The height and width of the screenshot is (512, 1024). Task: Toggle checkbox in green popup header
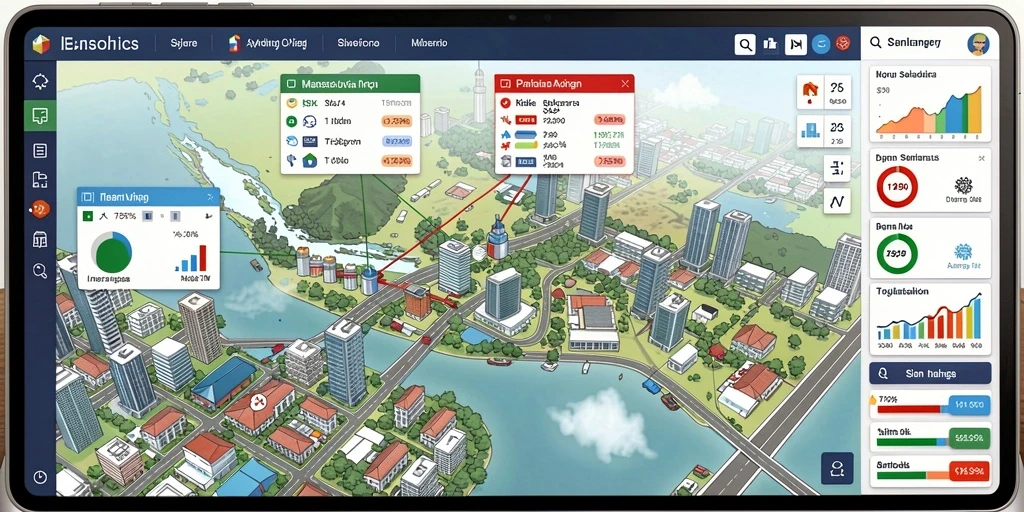291,84
